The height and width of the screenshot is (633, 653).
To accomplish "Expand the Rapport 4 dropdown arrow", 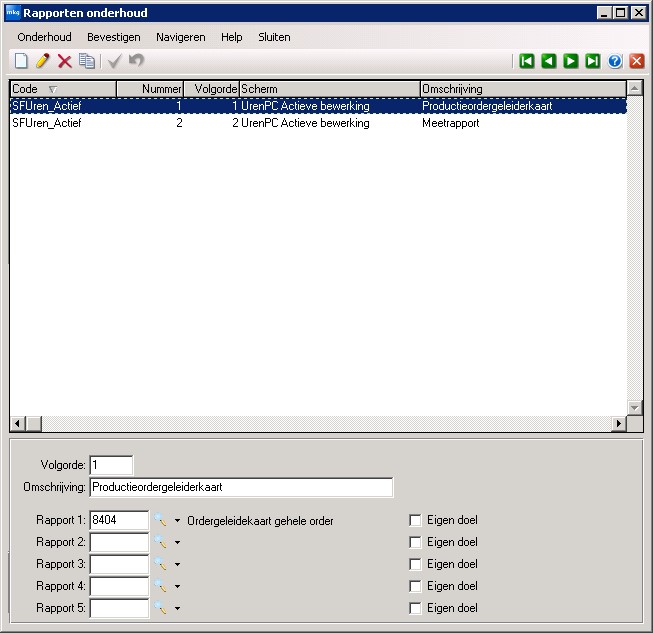I will pos(177,587).
